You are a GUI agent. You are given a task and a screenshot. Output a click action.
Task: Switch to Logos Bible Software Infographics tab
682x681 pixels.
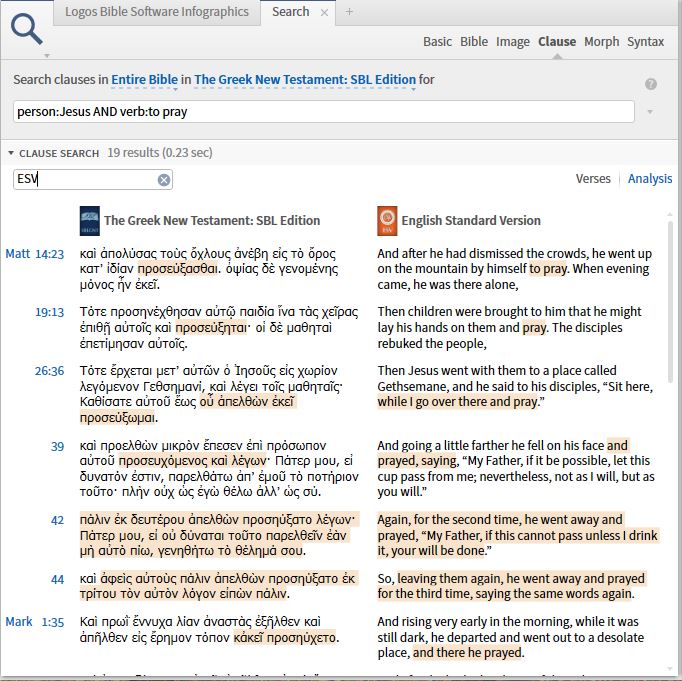(x=157, y=12)
